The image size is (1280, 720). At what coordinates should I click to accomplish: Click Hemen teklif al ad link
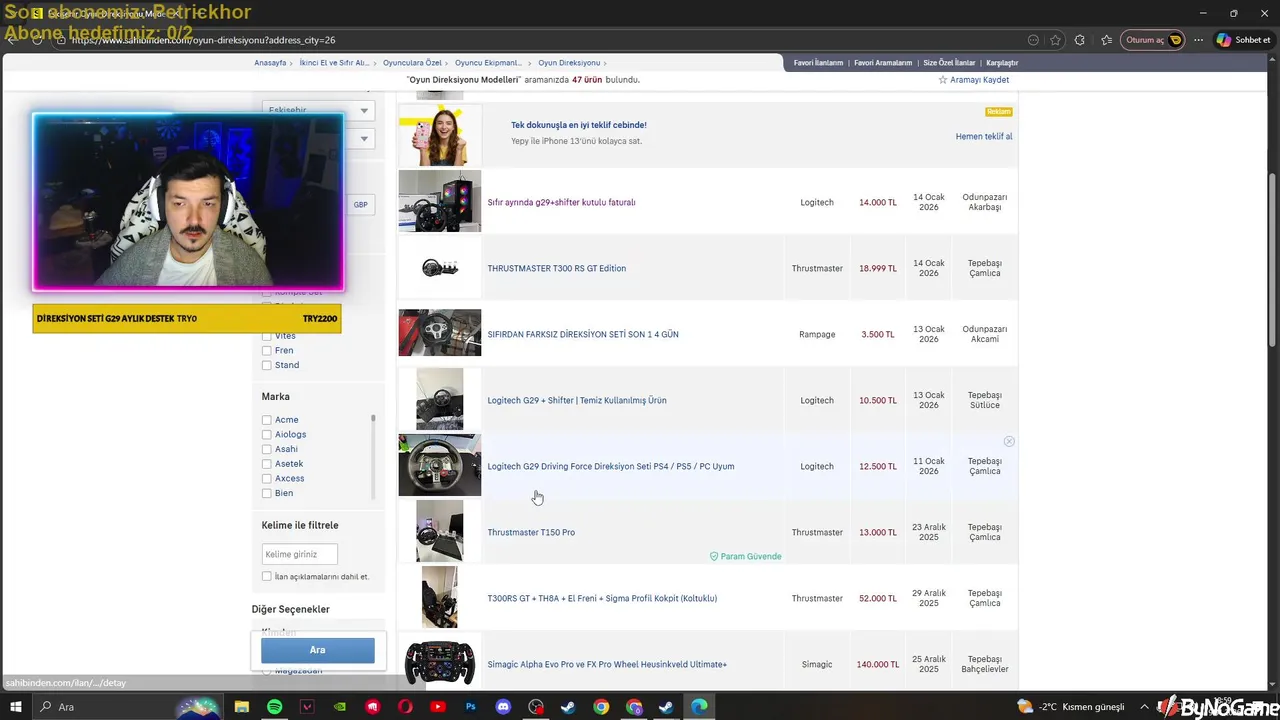(x=984, y=136)
